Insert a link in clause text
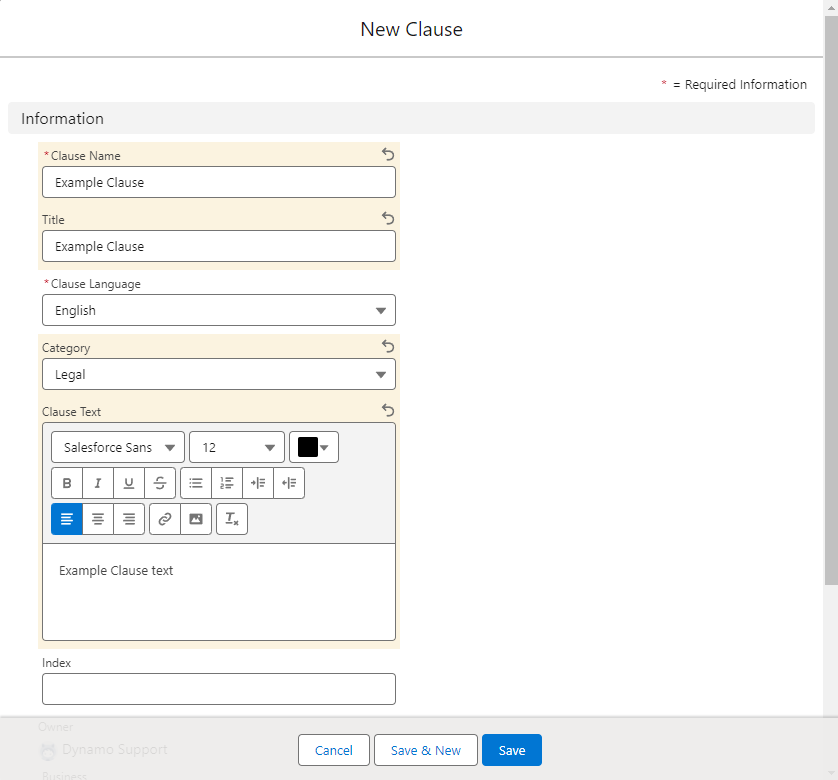The width and height of the screenshot is (838, 780). point(165,519)
